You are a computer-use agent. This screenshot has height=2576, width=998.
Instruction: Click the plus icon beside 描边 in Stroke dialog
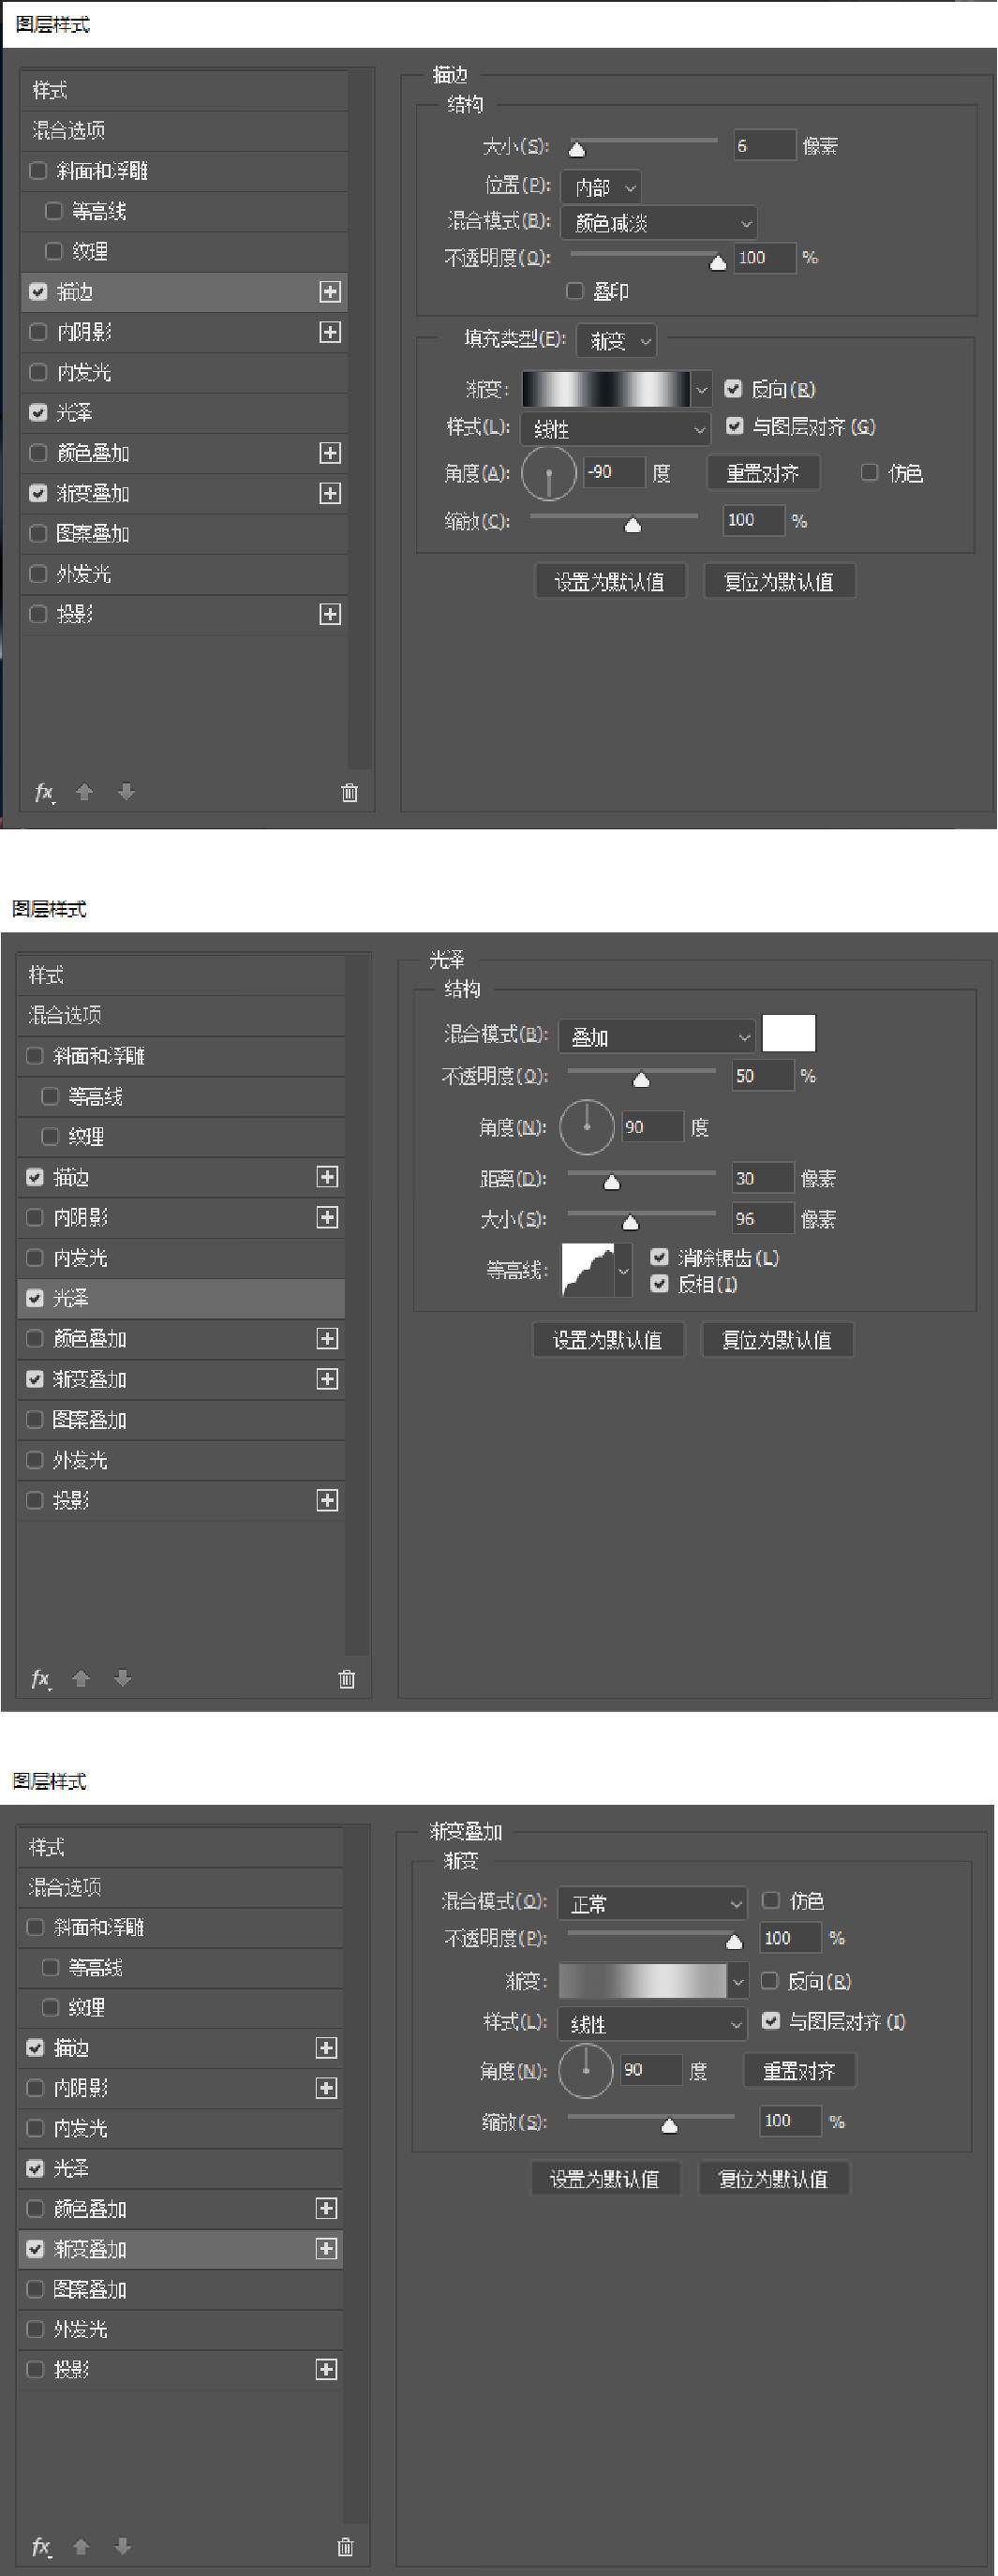coord(330,291)
